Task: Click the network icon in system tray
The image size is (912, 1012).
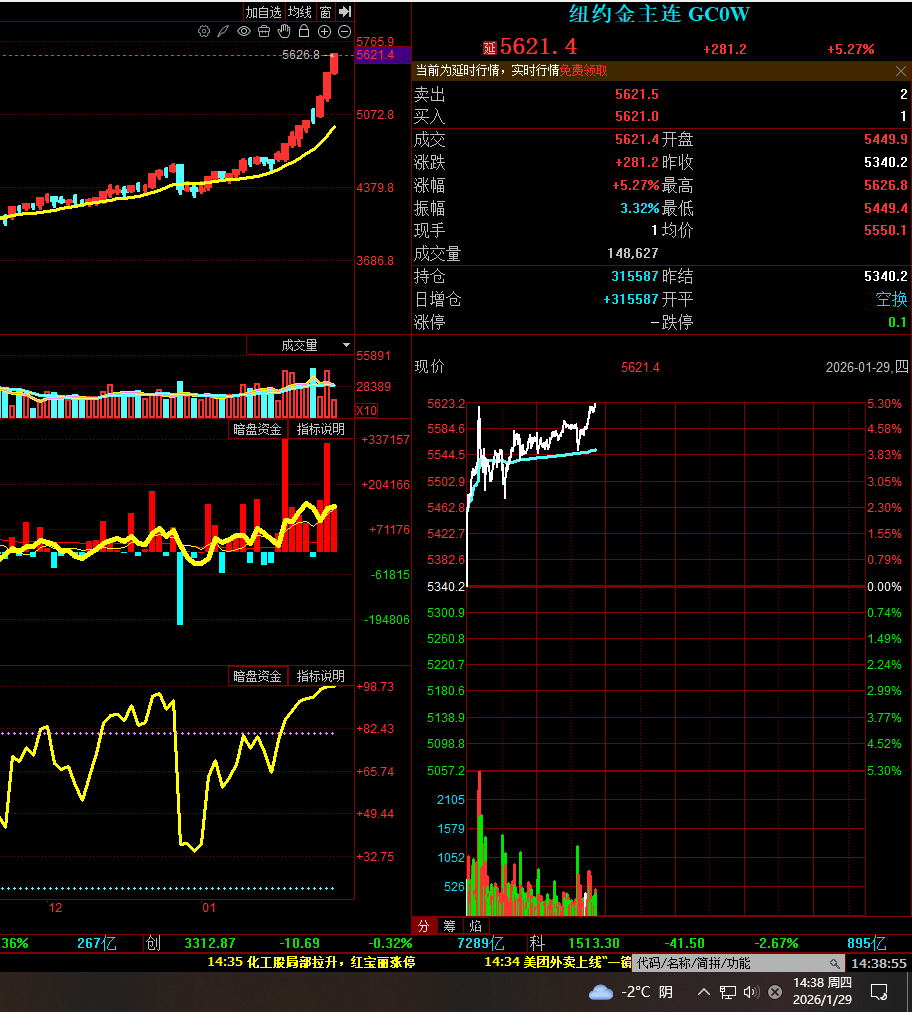Action: (728, 992)
